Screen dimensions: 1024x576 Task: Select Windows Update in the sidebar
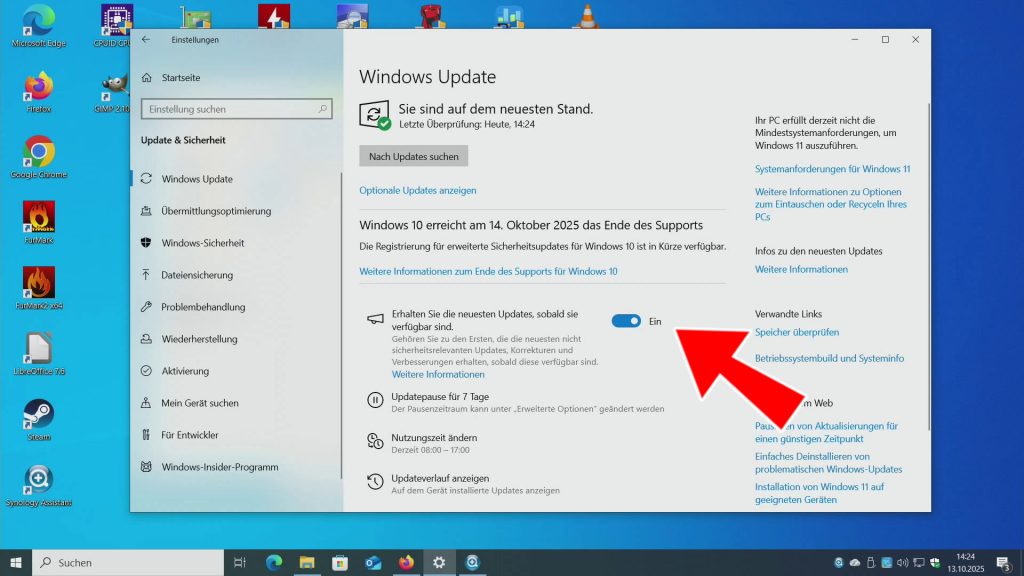(197, 179)
